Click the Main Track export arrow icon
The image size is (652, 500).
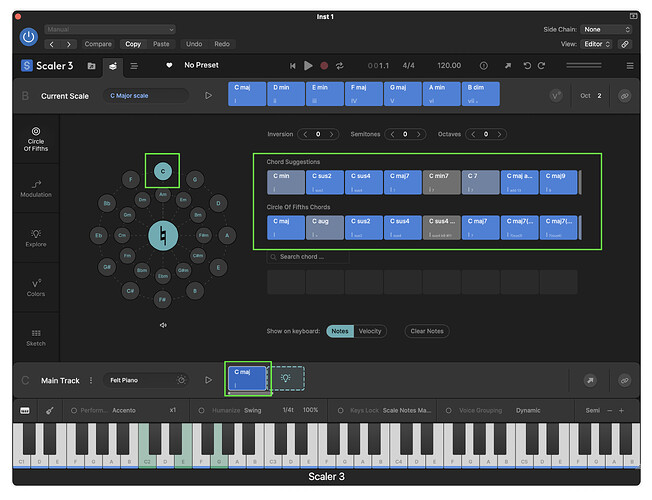point(590,380)
